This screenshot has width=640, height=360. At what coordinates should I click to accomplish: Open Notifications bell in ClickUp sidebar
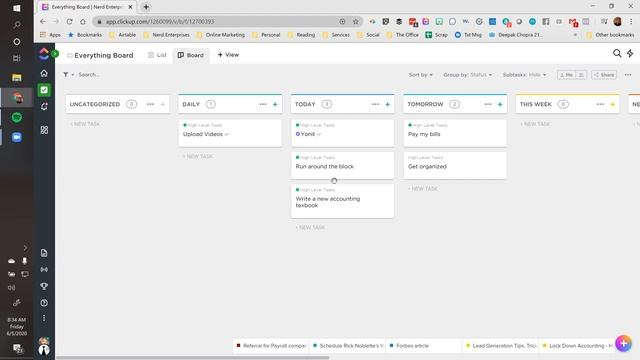pyautogui.click(x=44, y=107)
